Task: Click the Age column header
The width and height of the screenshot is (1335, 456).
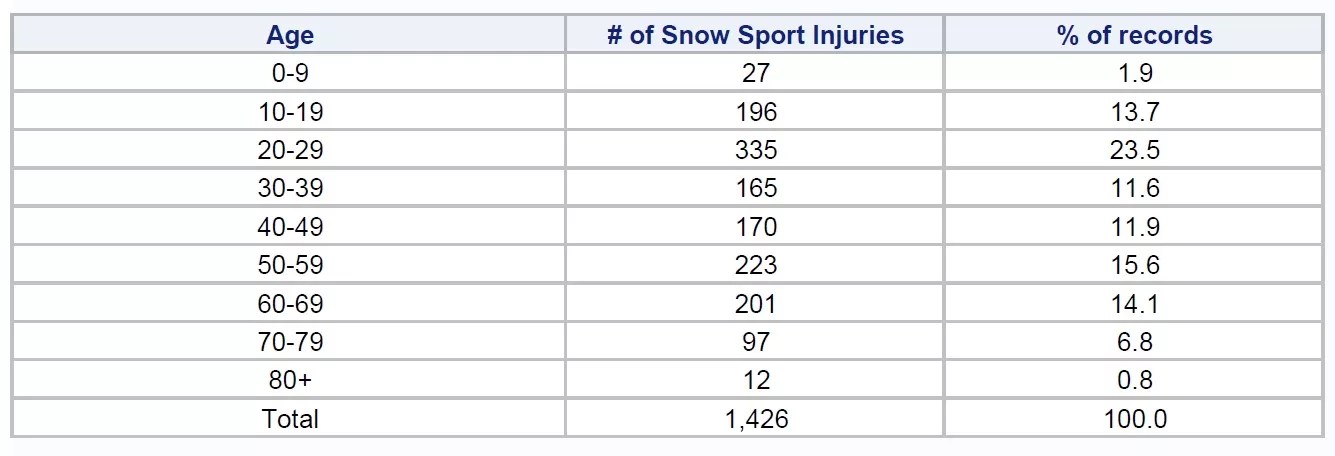Action: tap(290, 36)
